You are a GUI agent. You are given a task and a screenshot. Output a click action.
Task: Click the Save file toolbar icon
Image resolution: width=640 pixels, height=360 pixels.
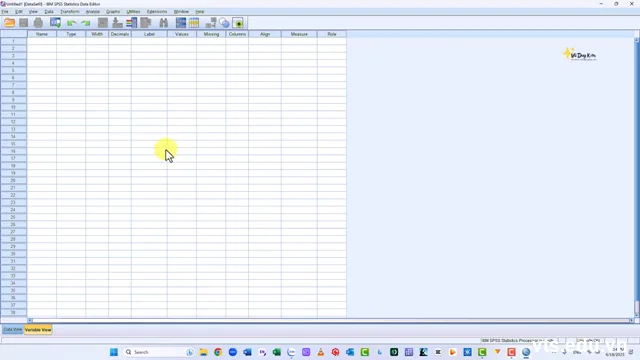24,23
